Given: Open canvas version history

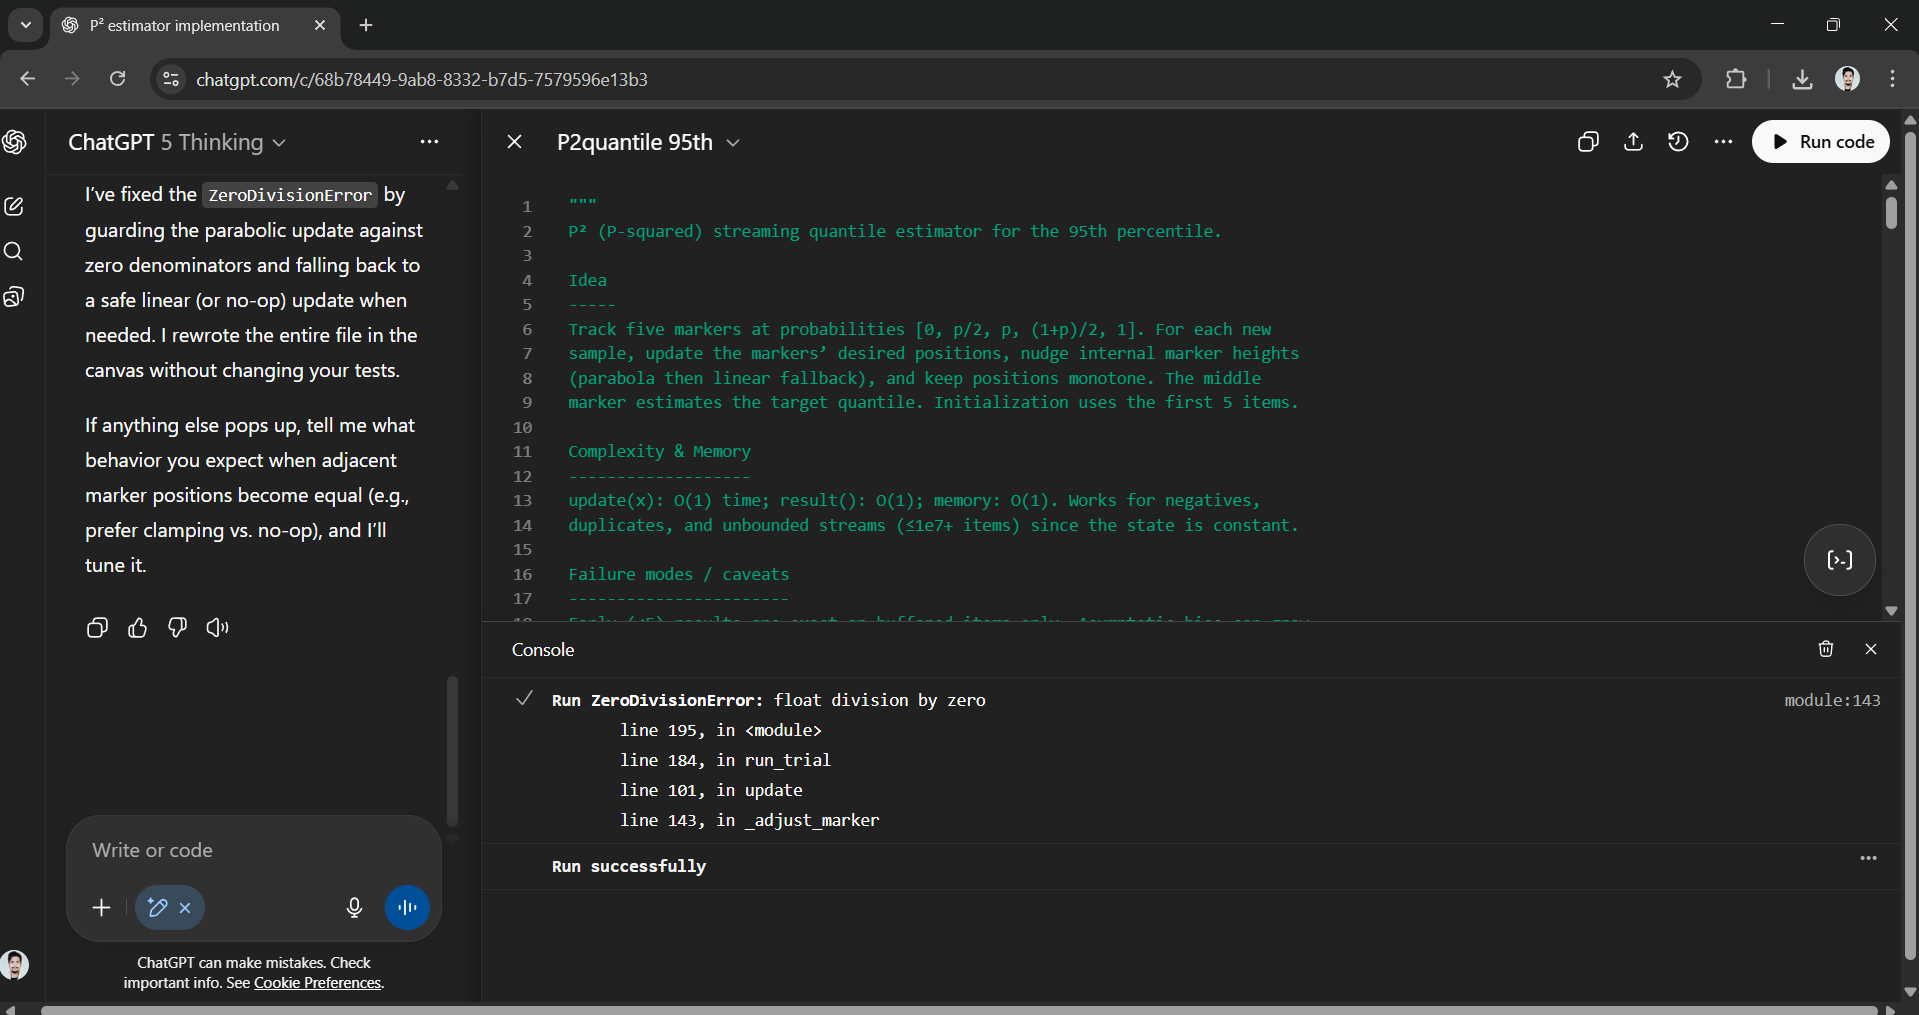Looking at the screenshot, I should pos(1678,142).
